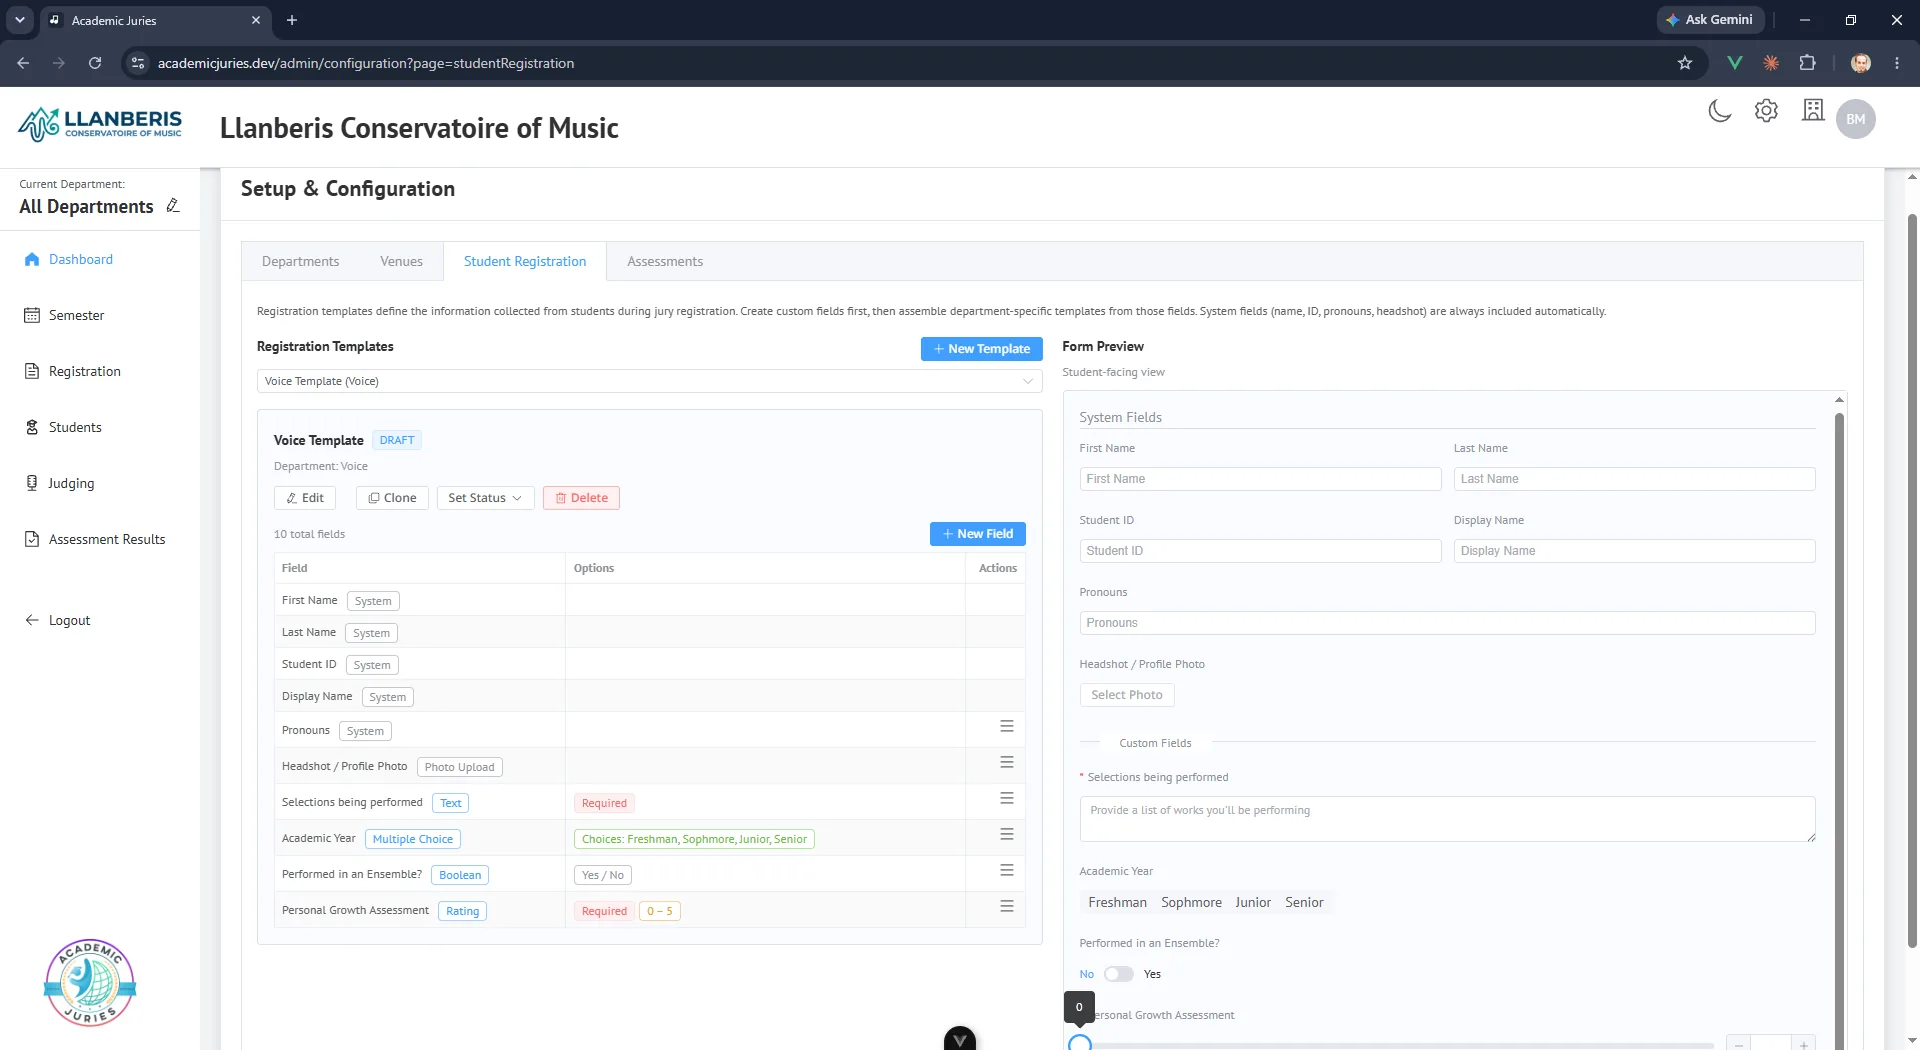Switch to the Departments tab
The height and width of the screenshot is (1050, 1920).
(300, 261)
